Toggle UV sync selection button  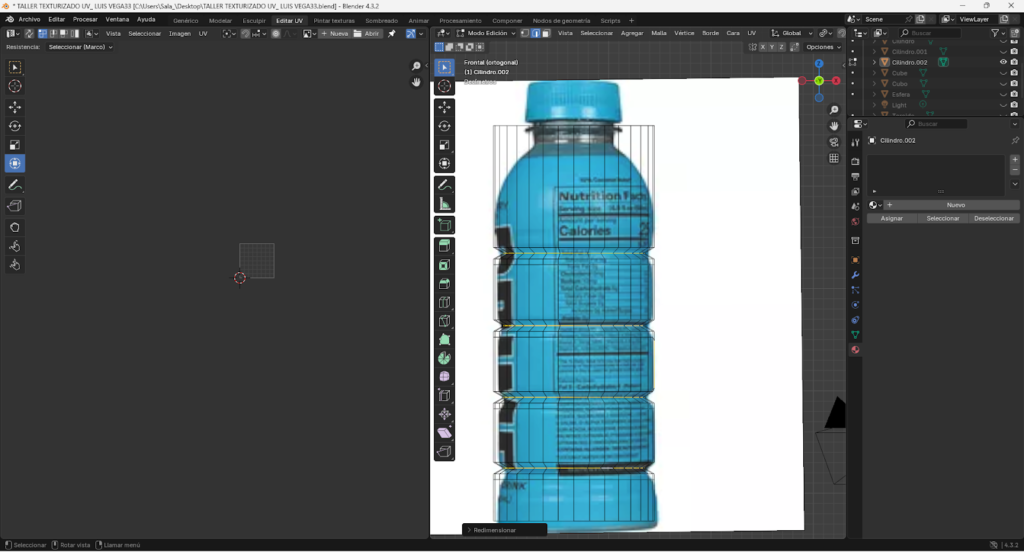click(x=29, y=33)
